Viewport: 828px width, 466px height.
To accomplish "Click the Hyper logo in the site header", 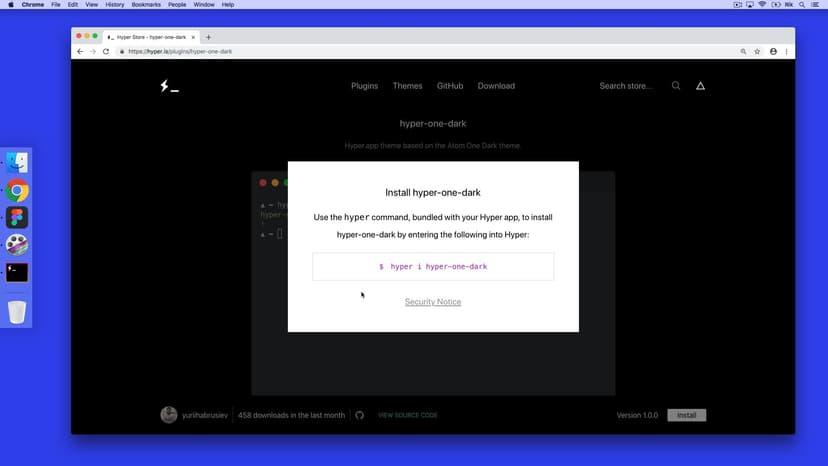I will [x=169, y=86].
